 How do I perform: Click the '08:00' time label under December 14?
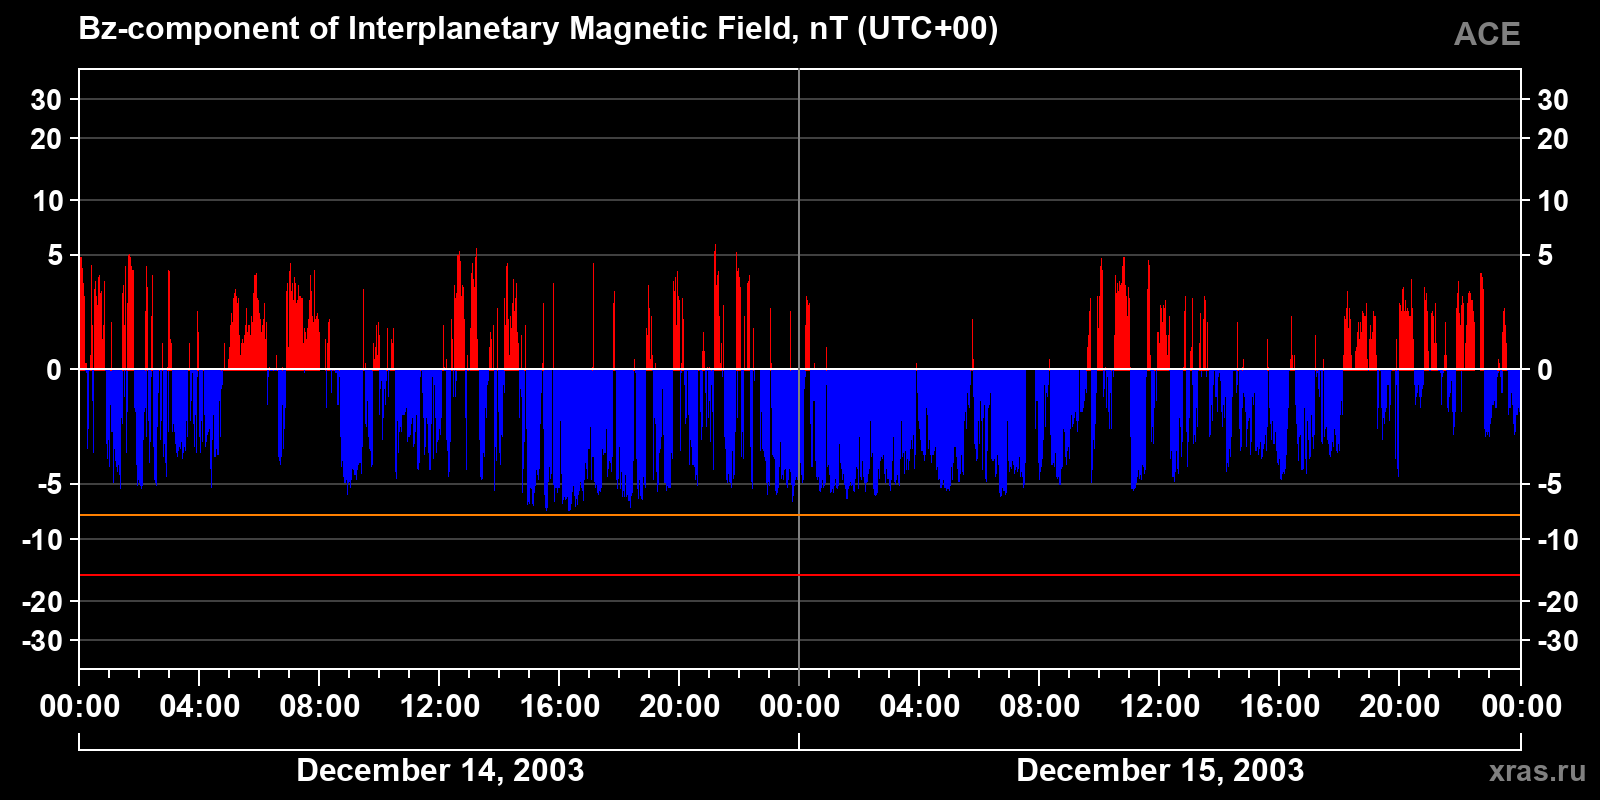320,707
